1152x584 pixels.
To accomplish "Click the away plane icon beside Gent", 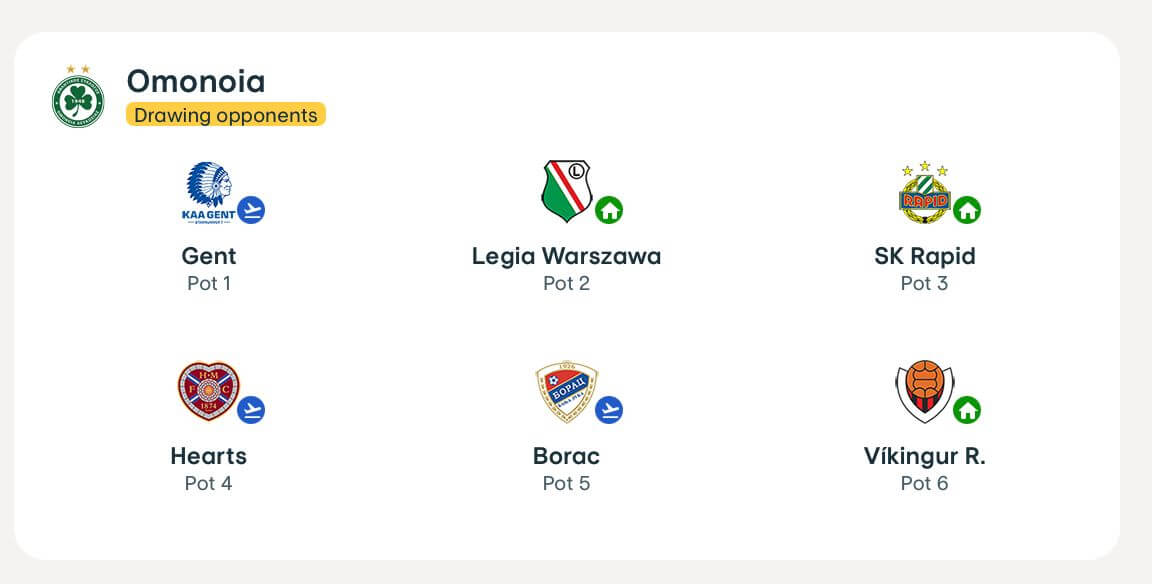I will 251,210.
